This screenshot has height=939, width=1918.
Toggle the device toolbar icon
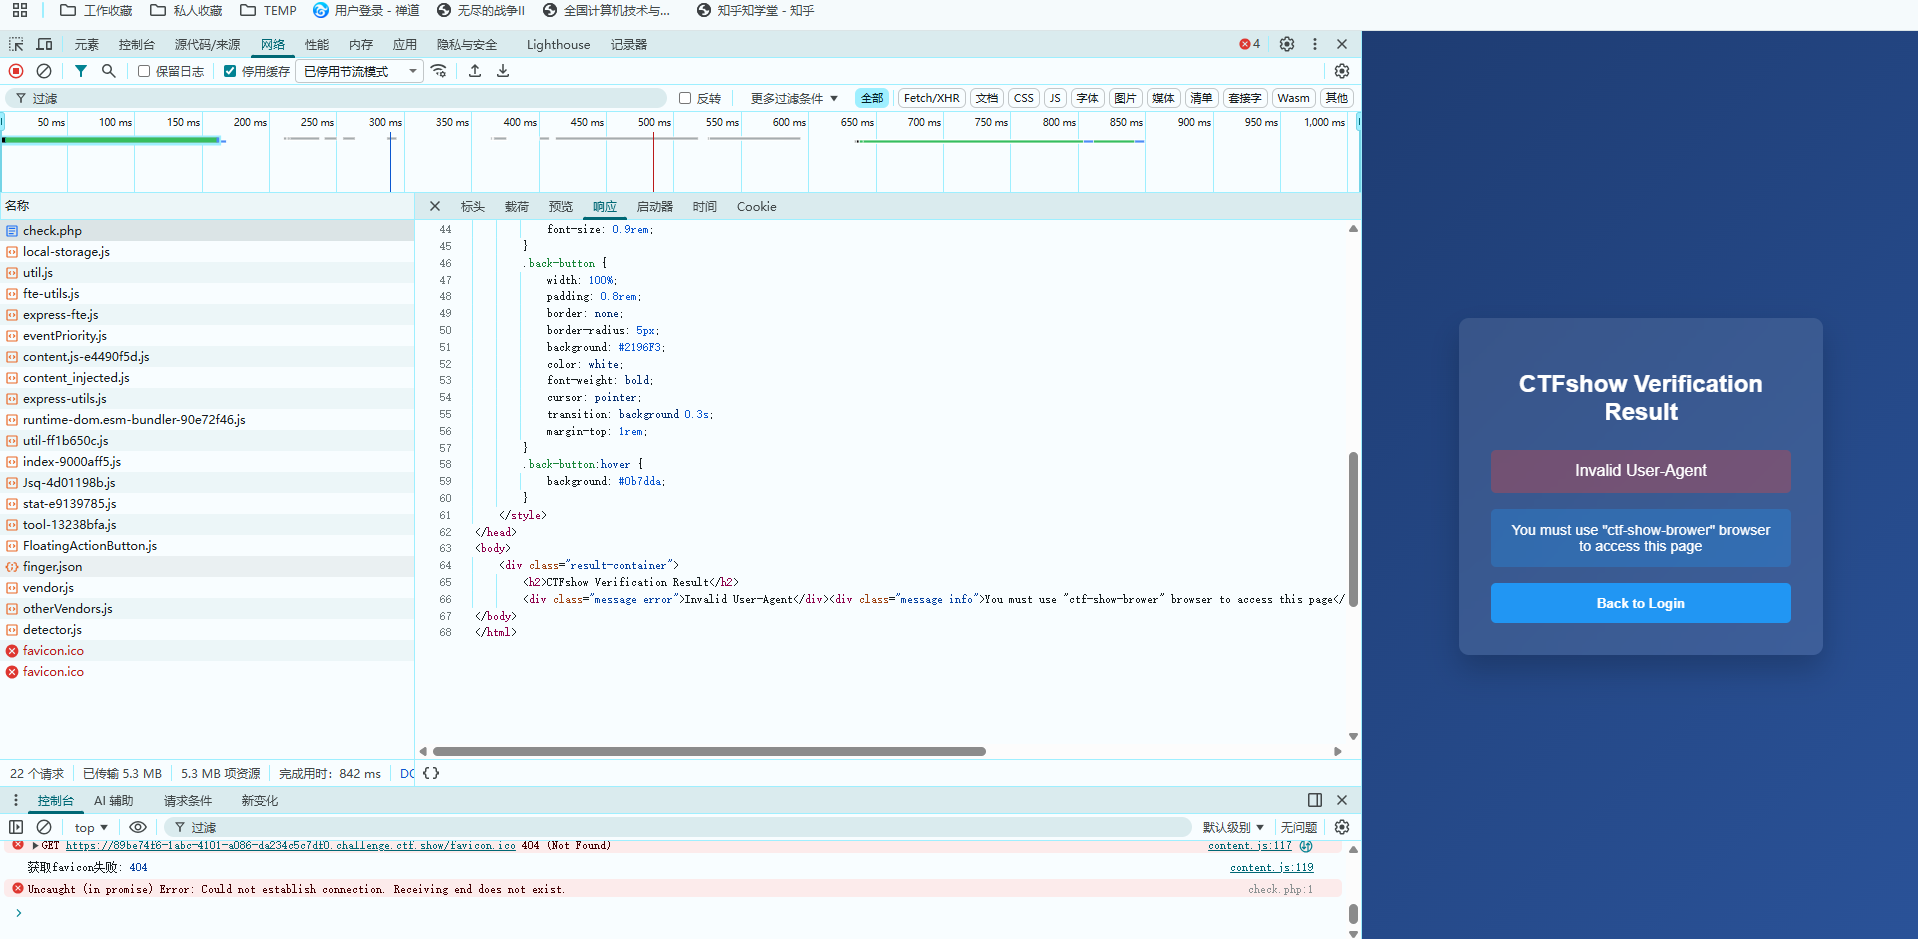point(44,44)
